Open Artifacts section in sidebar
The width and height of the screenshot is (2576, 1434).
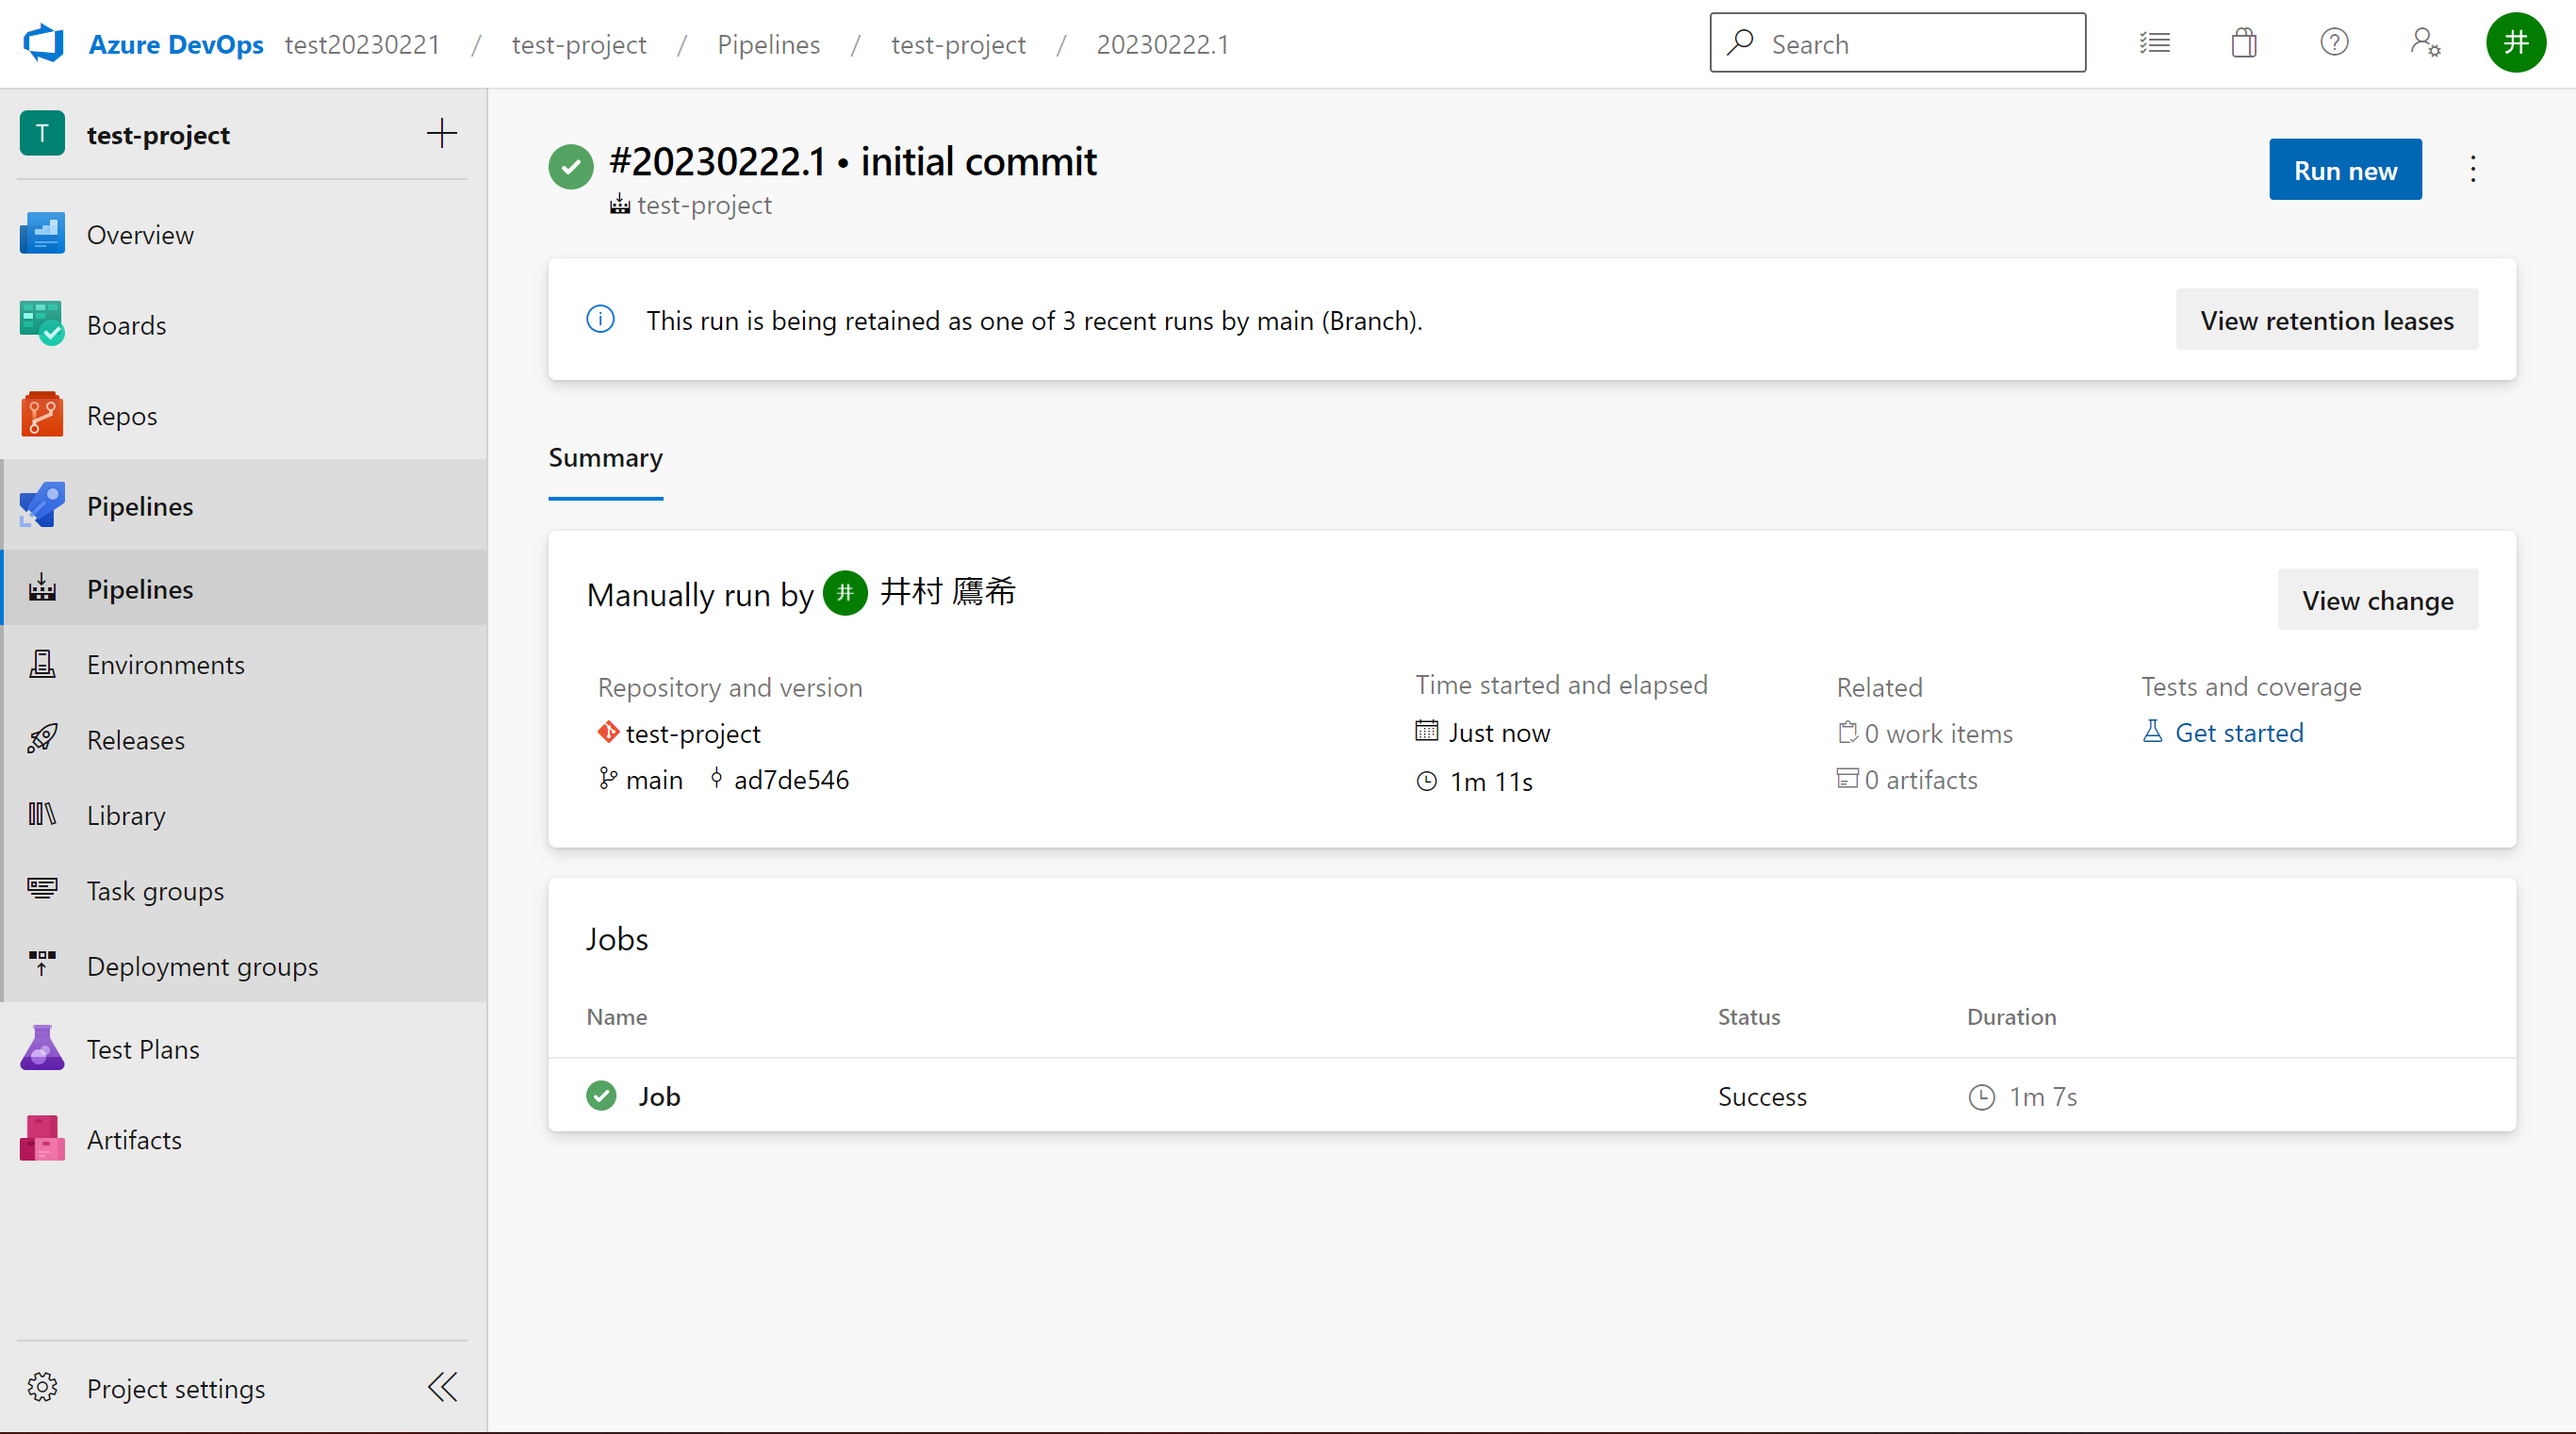[x=133, y=1139]
